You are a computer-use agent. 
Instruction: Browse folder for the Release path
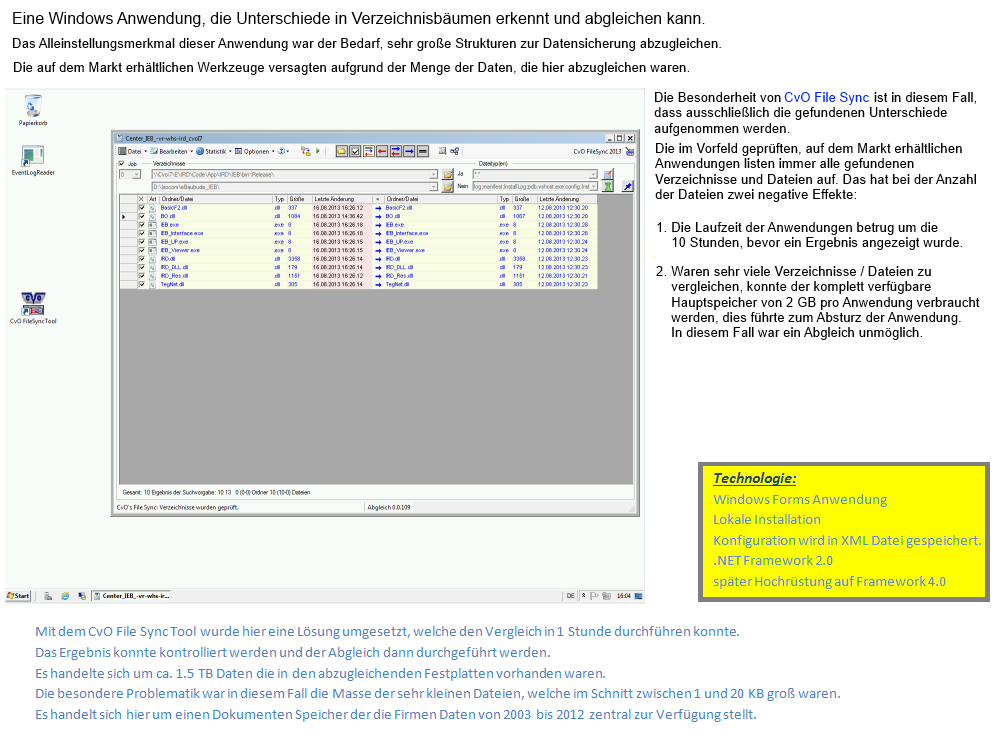[x=448, y=175]
